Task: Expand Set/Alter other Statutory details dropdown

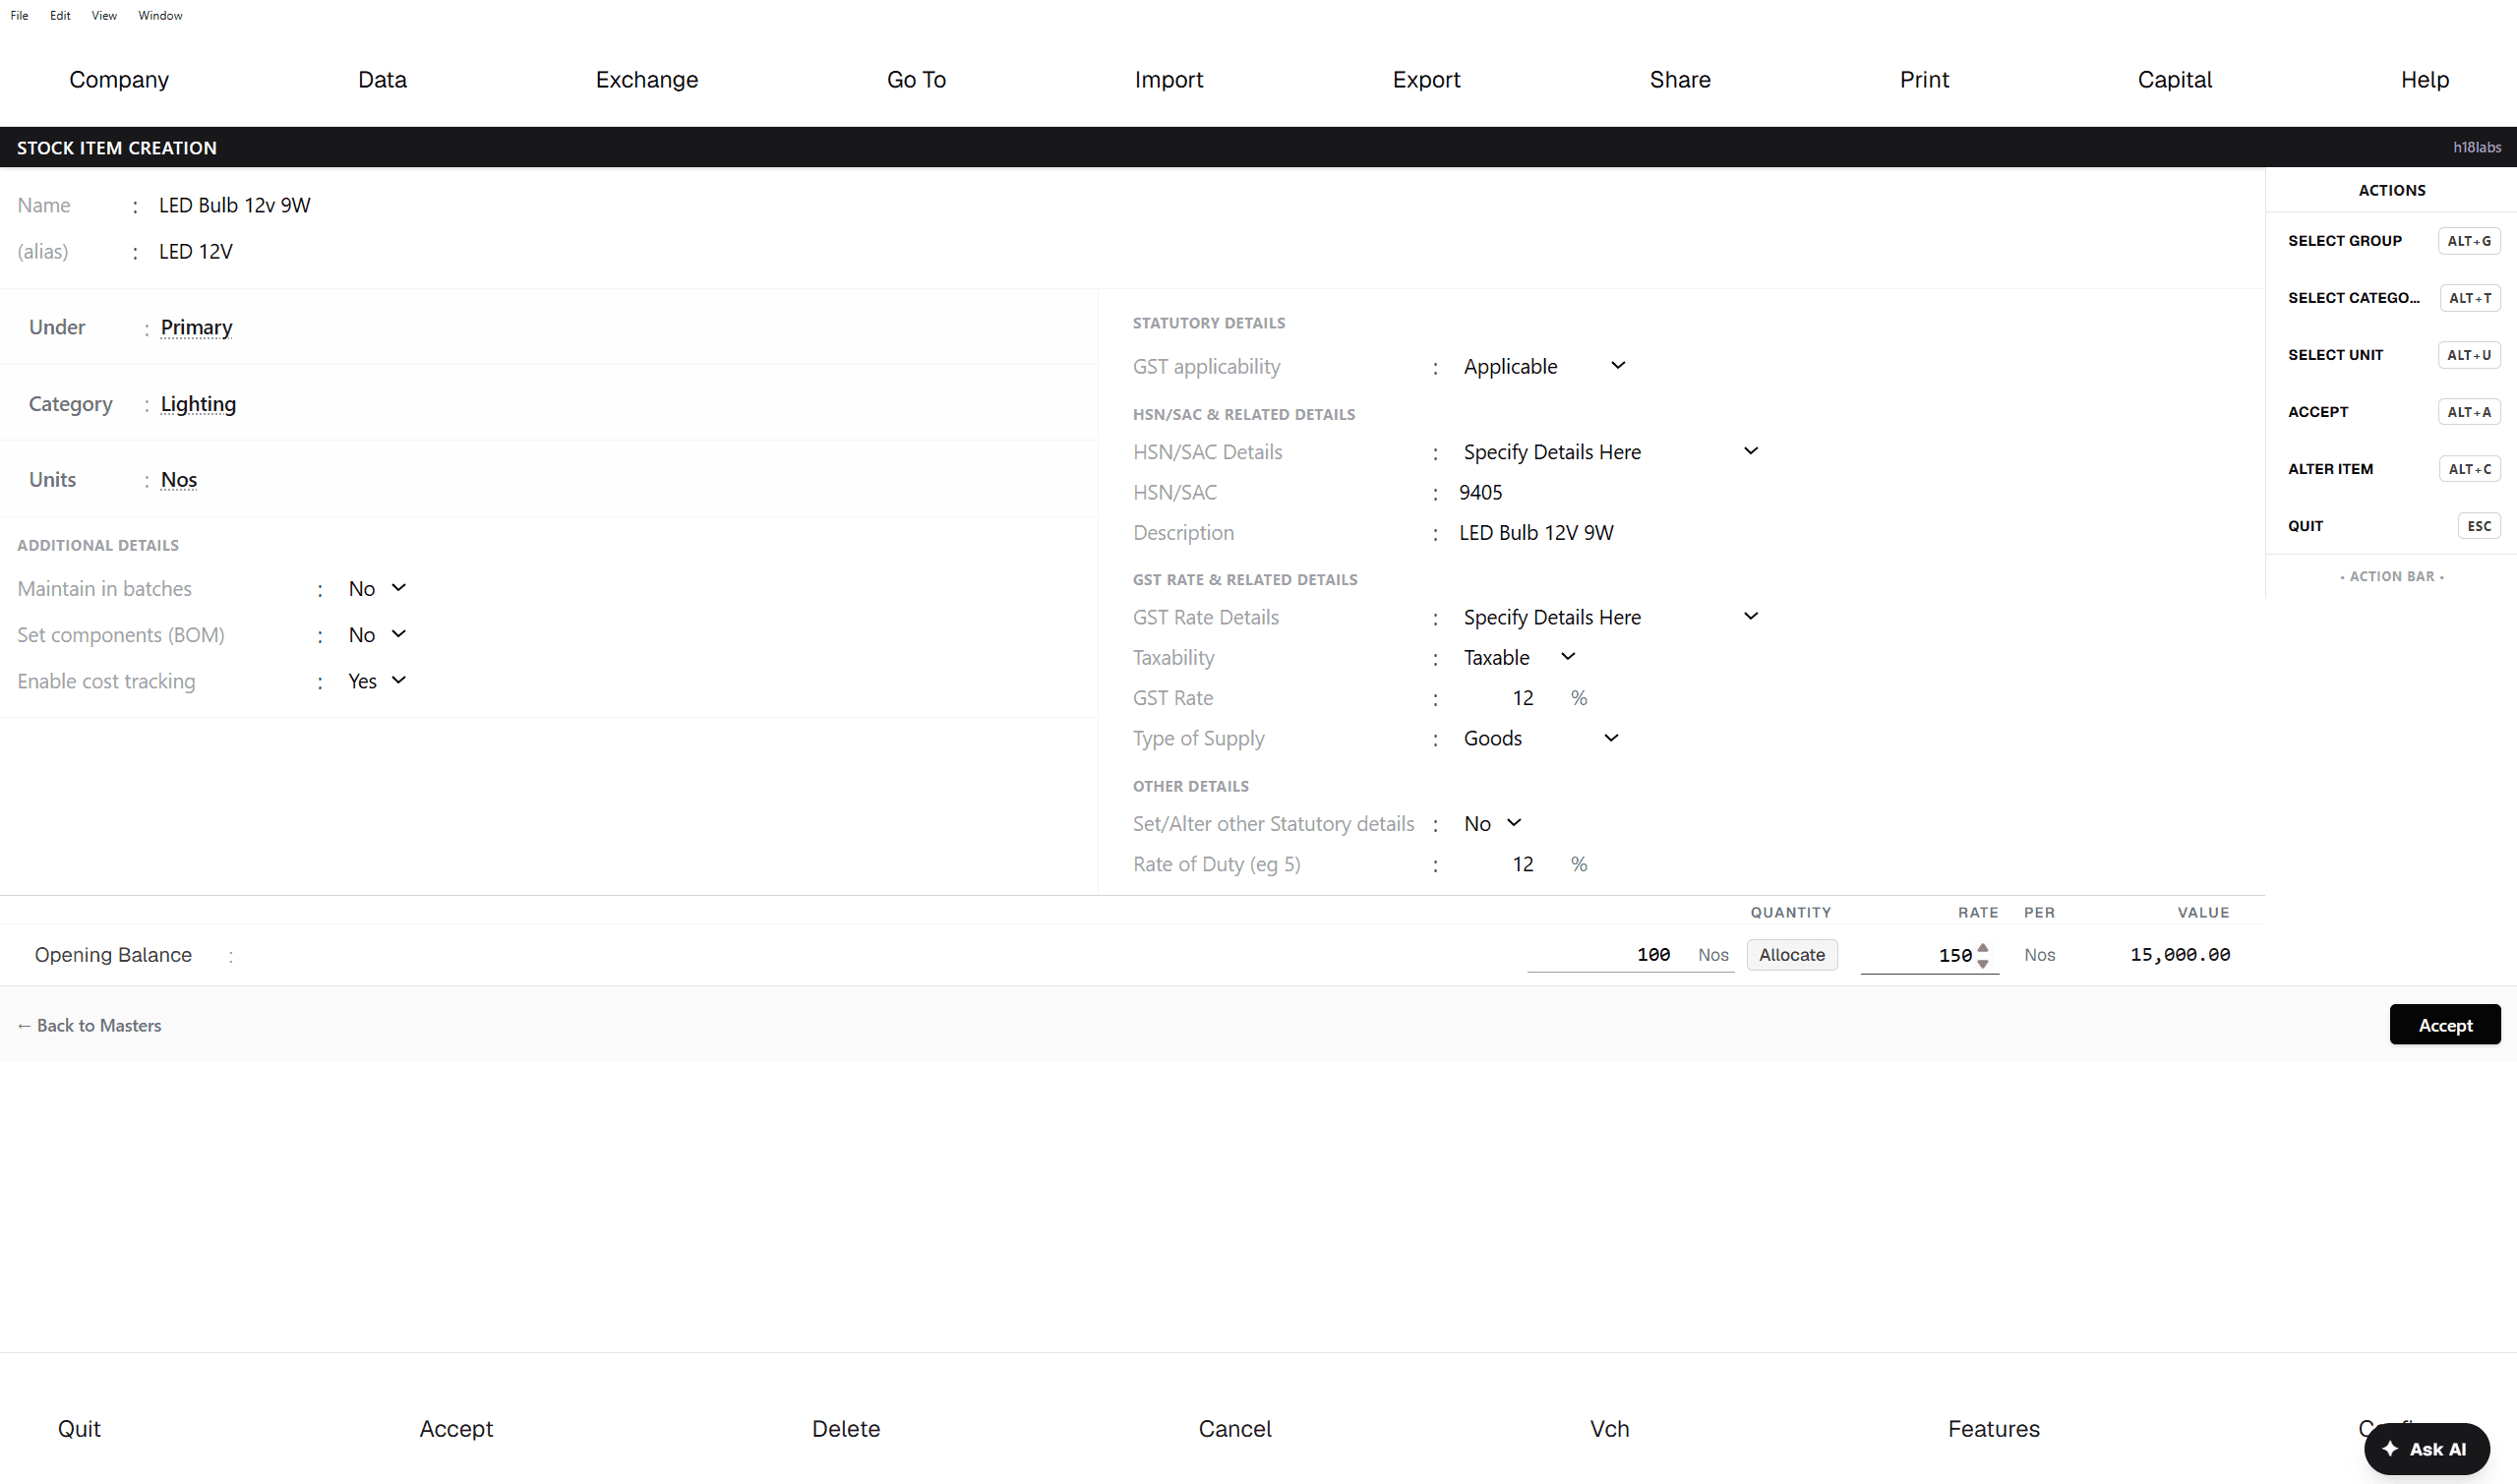Action: point(1492,823)
